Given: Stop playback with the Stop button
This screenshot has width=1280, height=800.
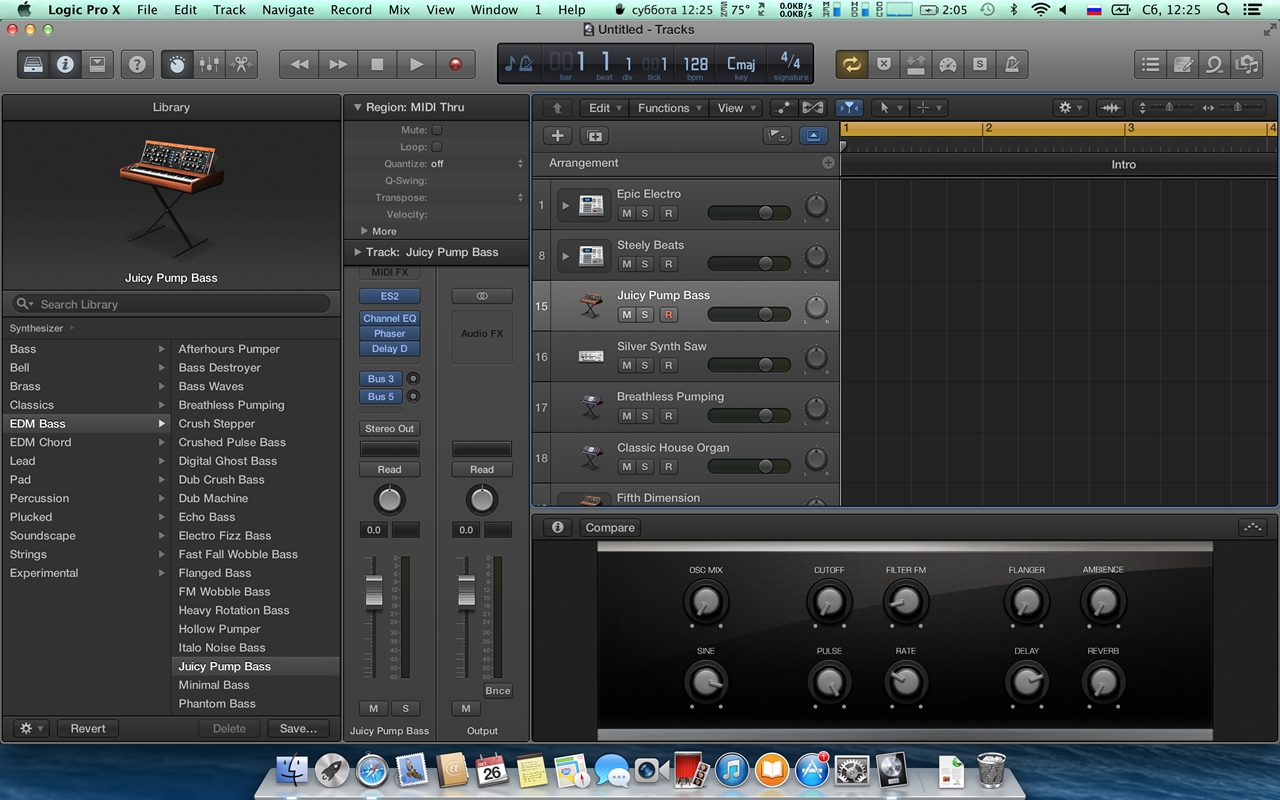Looking at the screenshot, I should [377, 64].
